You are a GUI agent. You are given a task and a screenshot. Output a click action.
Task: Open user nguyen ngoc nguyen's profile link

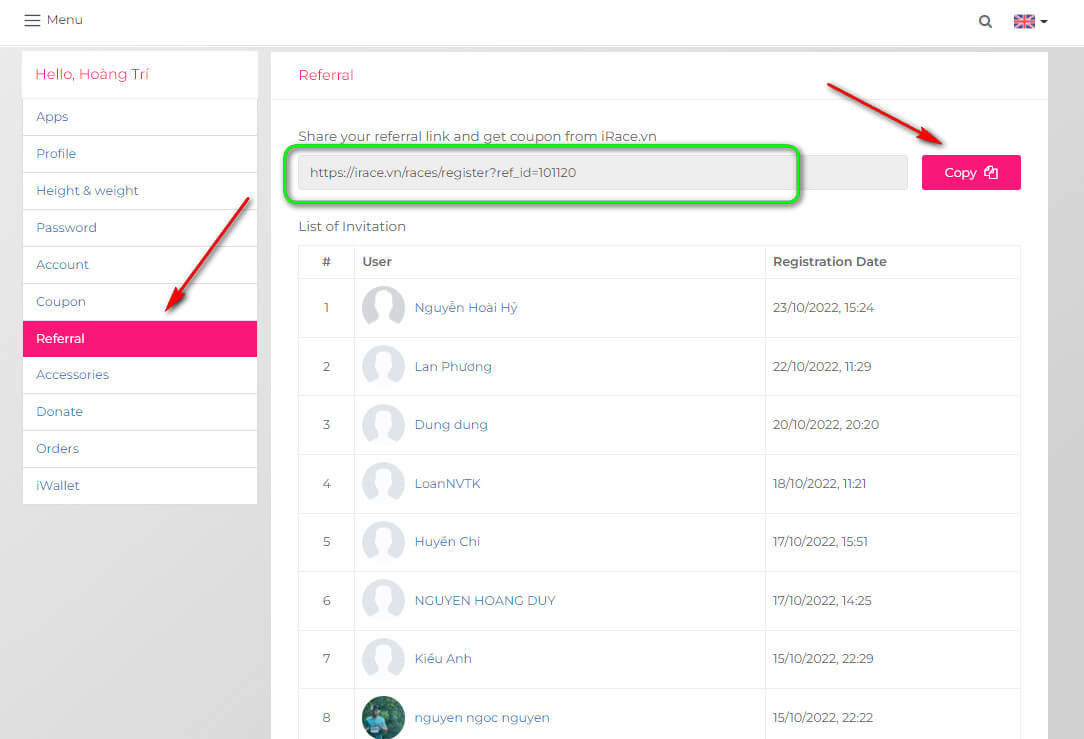click(x=482, y=718)
